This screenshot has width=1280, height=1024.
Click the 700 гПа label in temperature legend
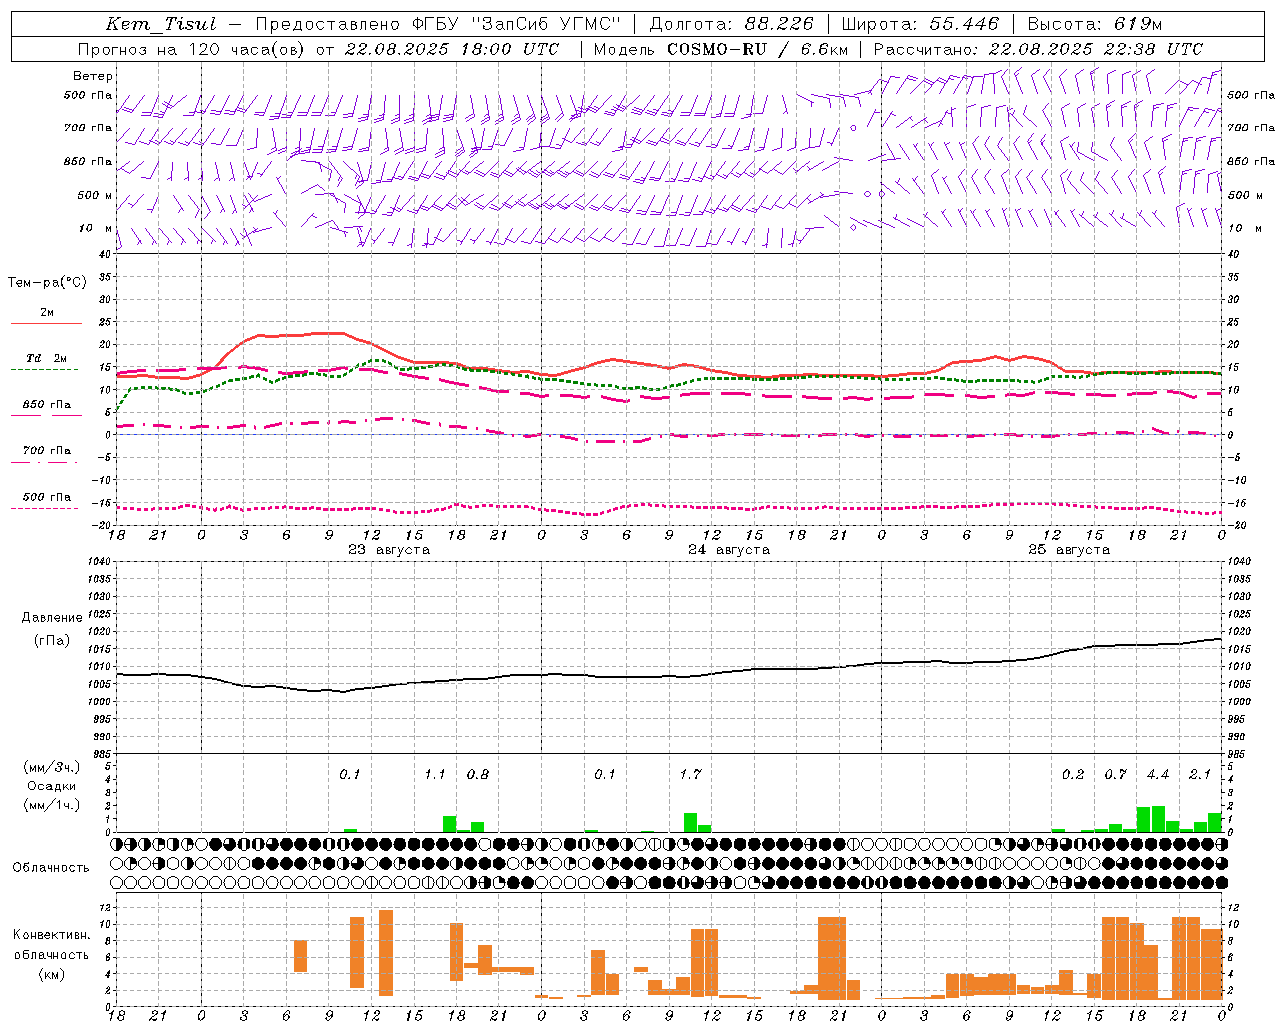click(47, 451)
